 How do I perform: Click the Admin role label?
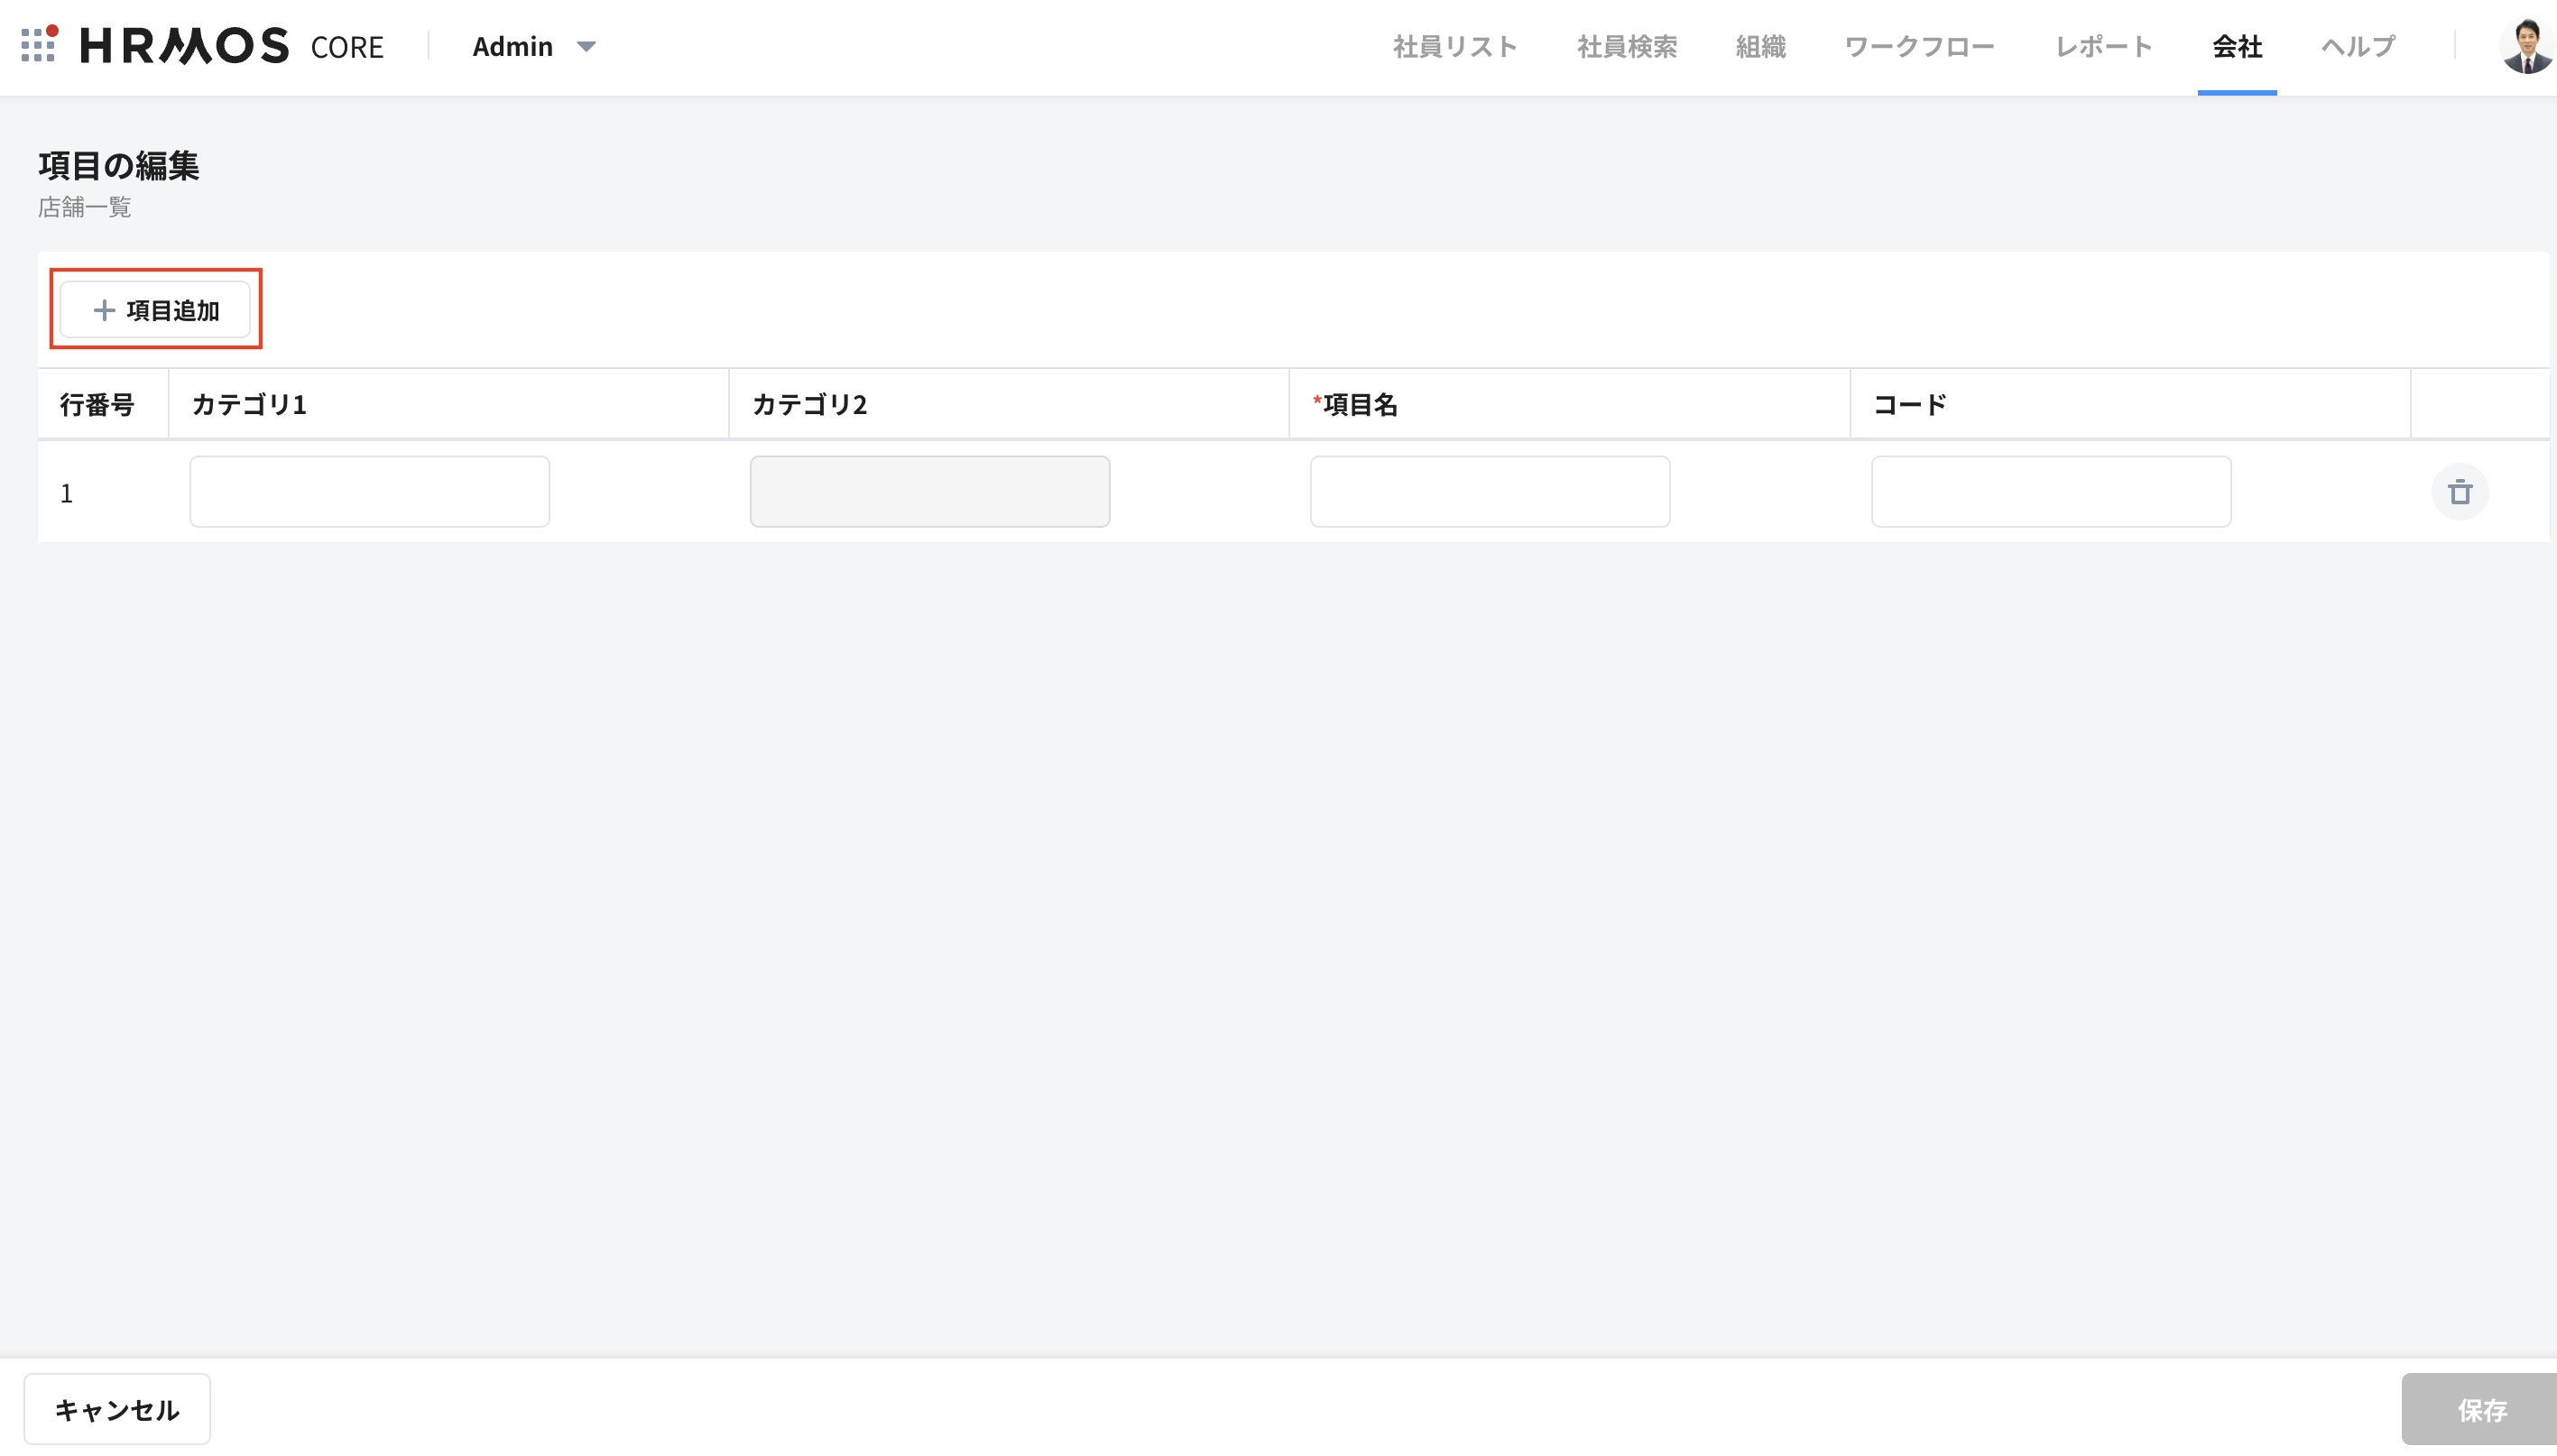pyautogui.click(x=512, y=47)
